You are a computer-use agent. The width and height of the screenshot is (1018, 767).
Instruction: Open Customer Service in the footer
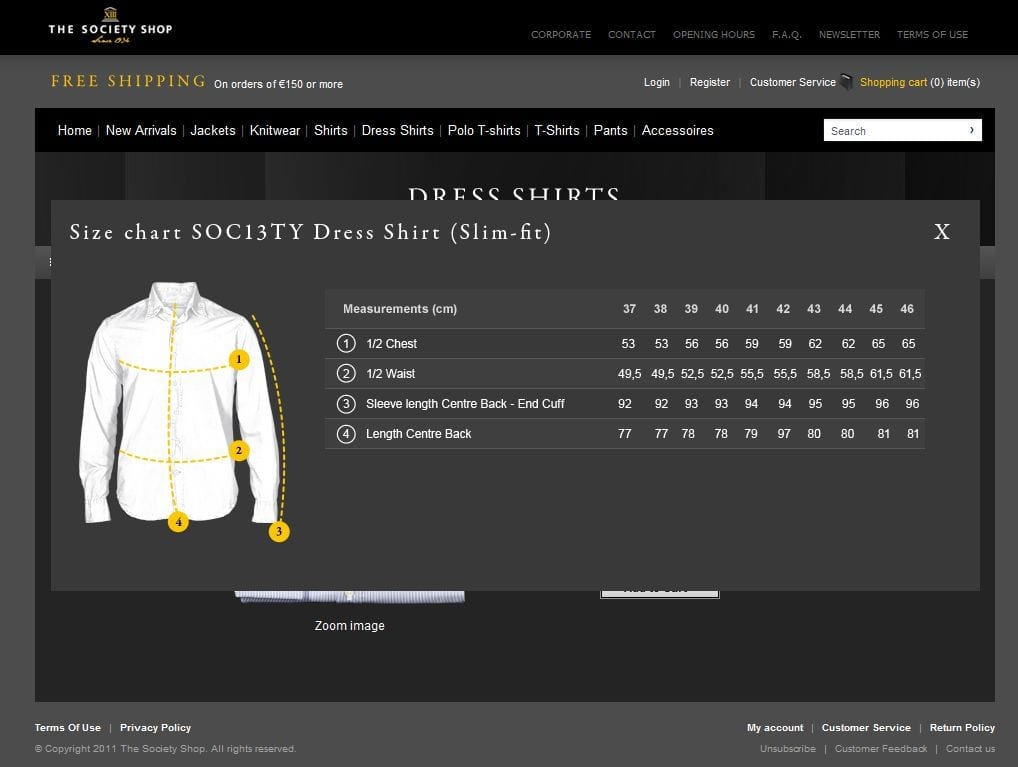pos(866,727)
